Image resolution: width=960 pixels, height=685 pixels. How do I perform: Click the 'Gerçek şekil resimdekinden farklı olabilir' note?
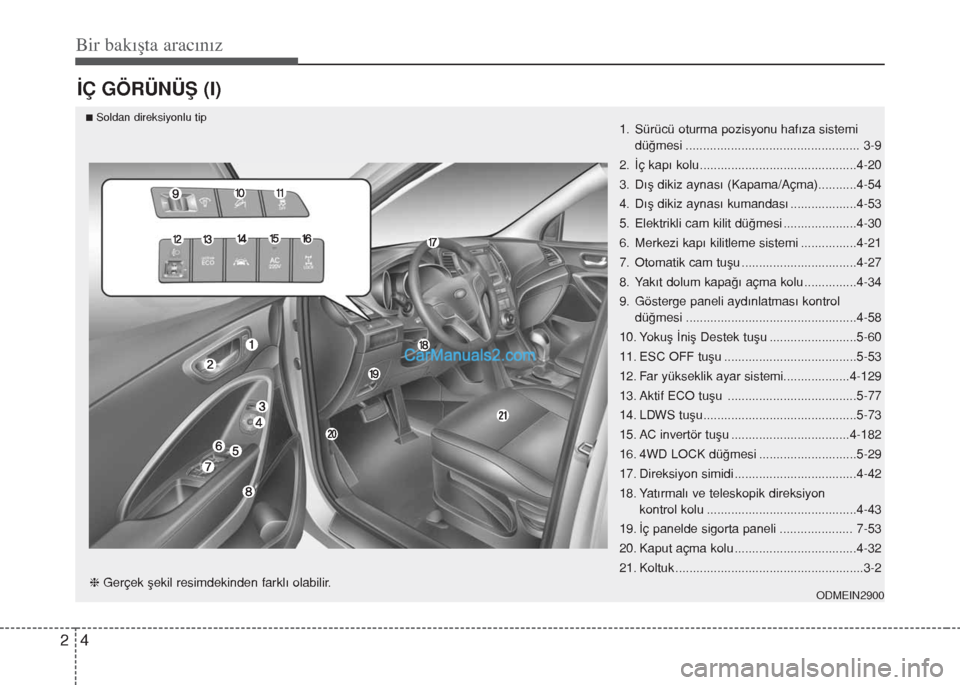point(217,583)
